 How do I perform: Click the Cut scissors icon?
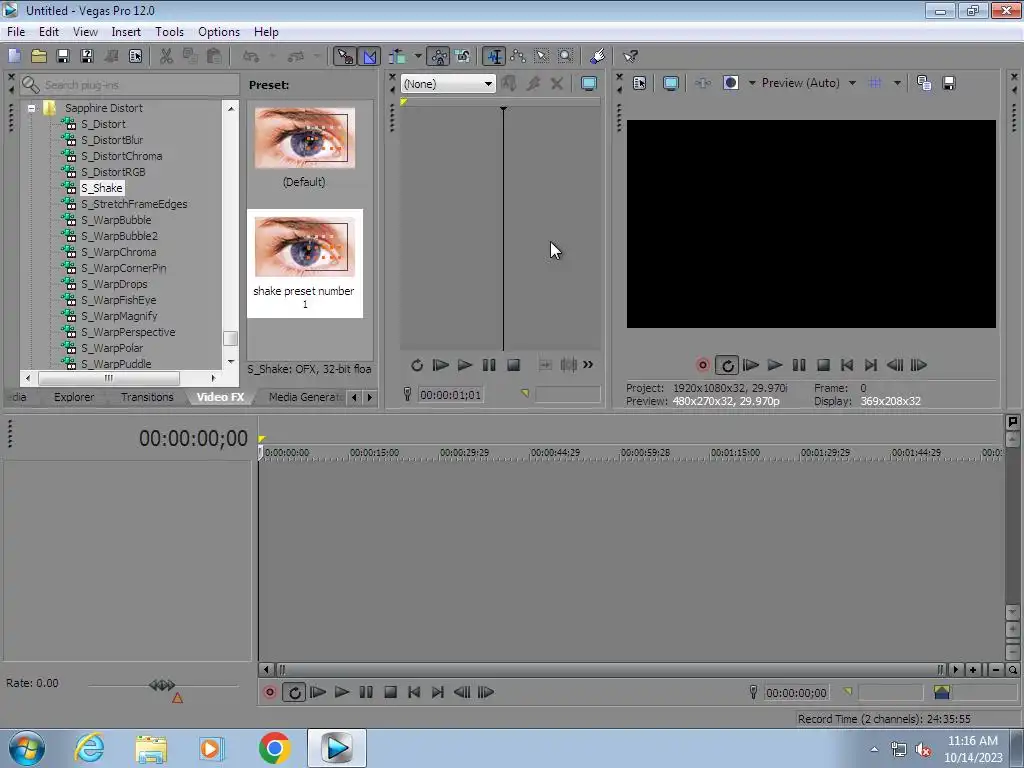tap(166, 57)
